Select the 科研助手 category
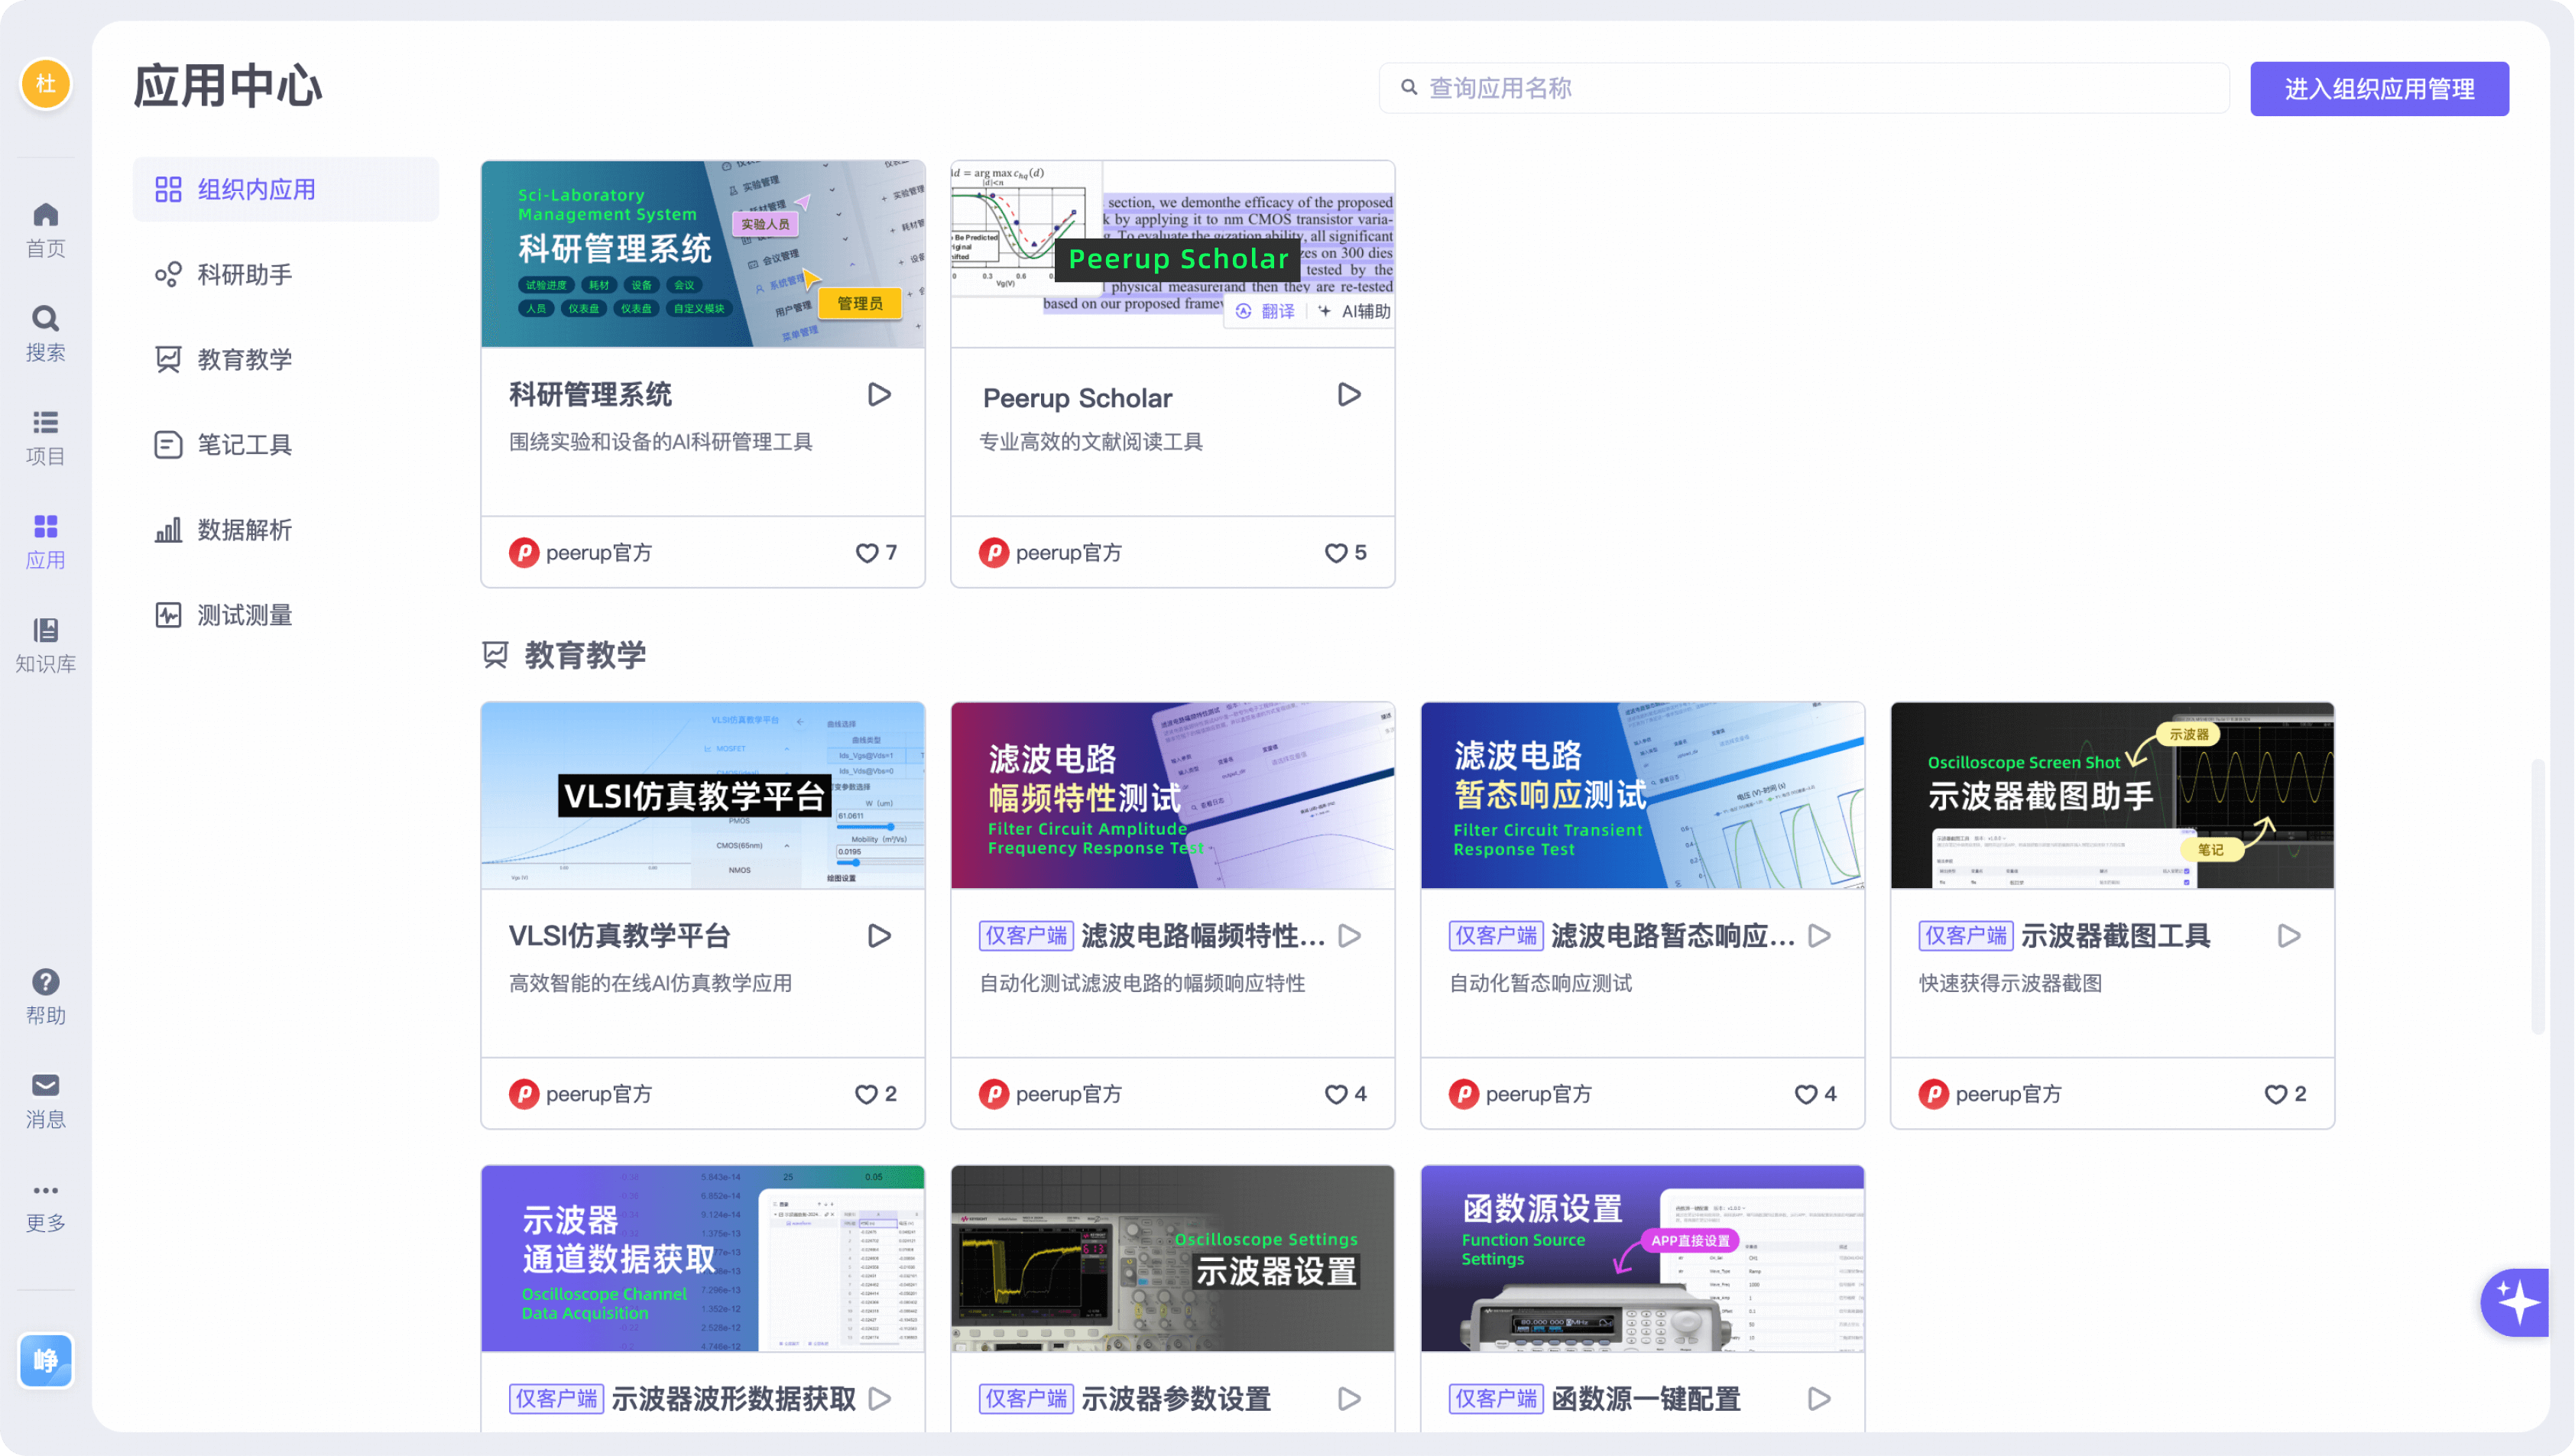The width and height of the screenshot is (2575, 1456). tap(244, 275)
